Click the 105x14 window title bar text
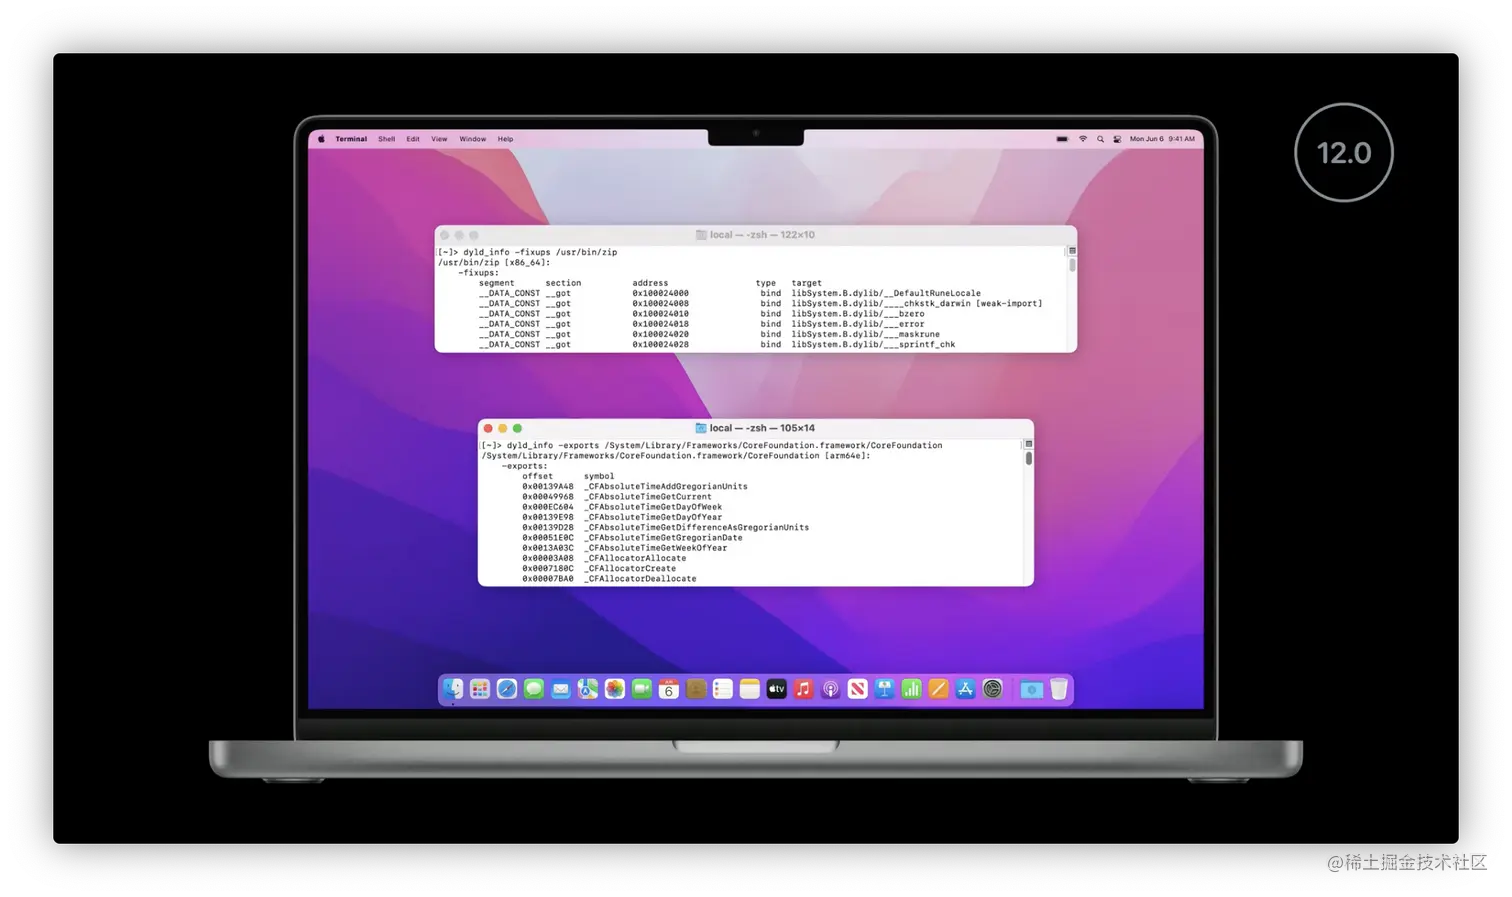 tap(762, 428)
